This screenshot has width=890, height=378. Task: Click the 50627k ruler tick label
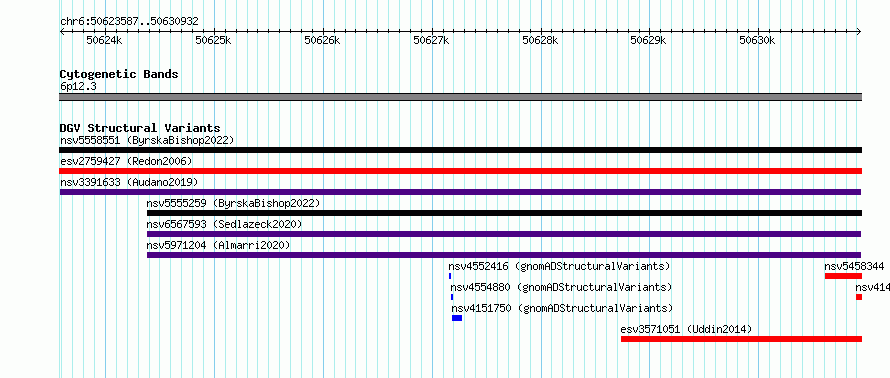coord(431,41)
